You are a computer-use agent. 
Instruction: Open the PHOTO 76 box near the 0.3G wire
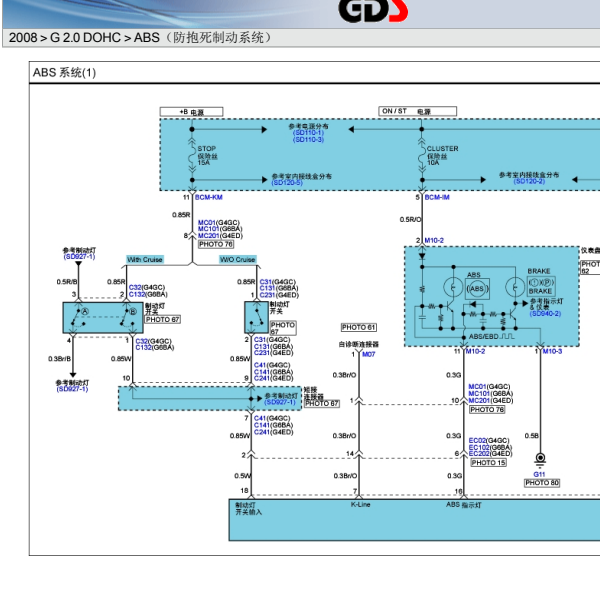(x=487, y=410)
